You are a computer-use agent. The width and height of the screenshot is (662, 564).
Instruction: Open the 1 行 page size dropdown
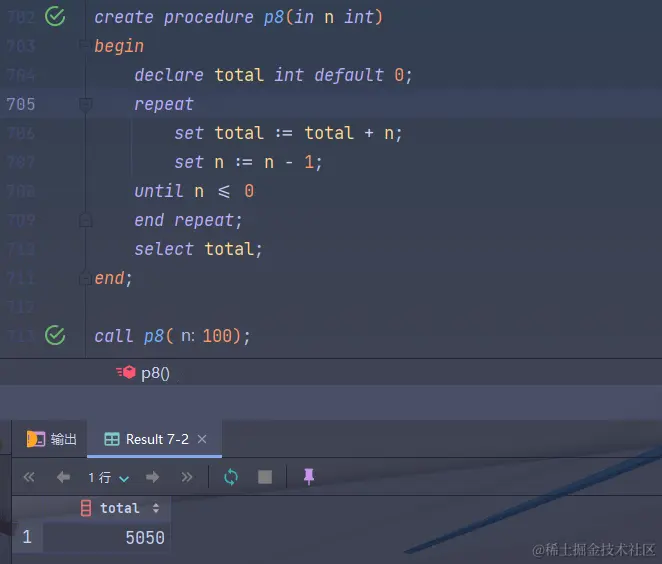(109, 477)
